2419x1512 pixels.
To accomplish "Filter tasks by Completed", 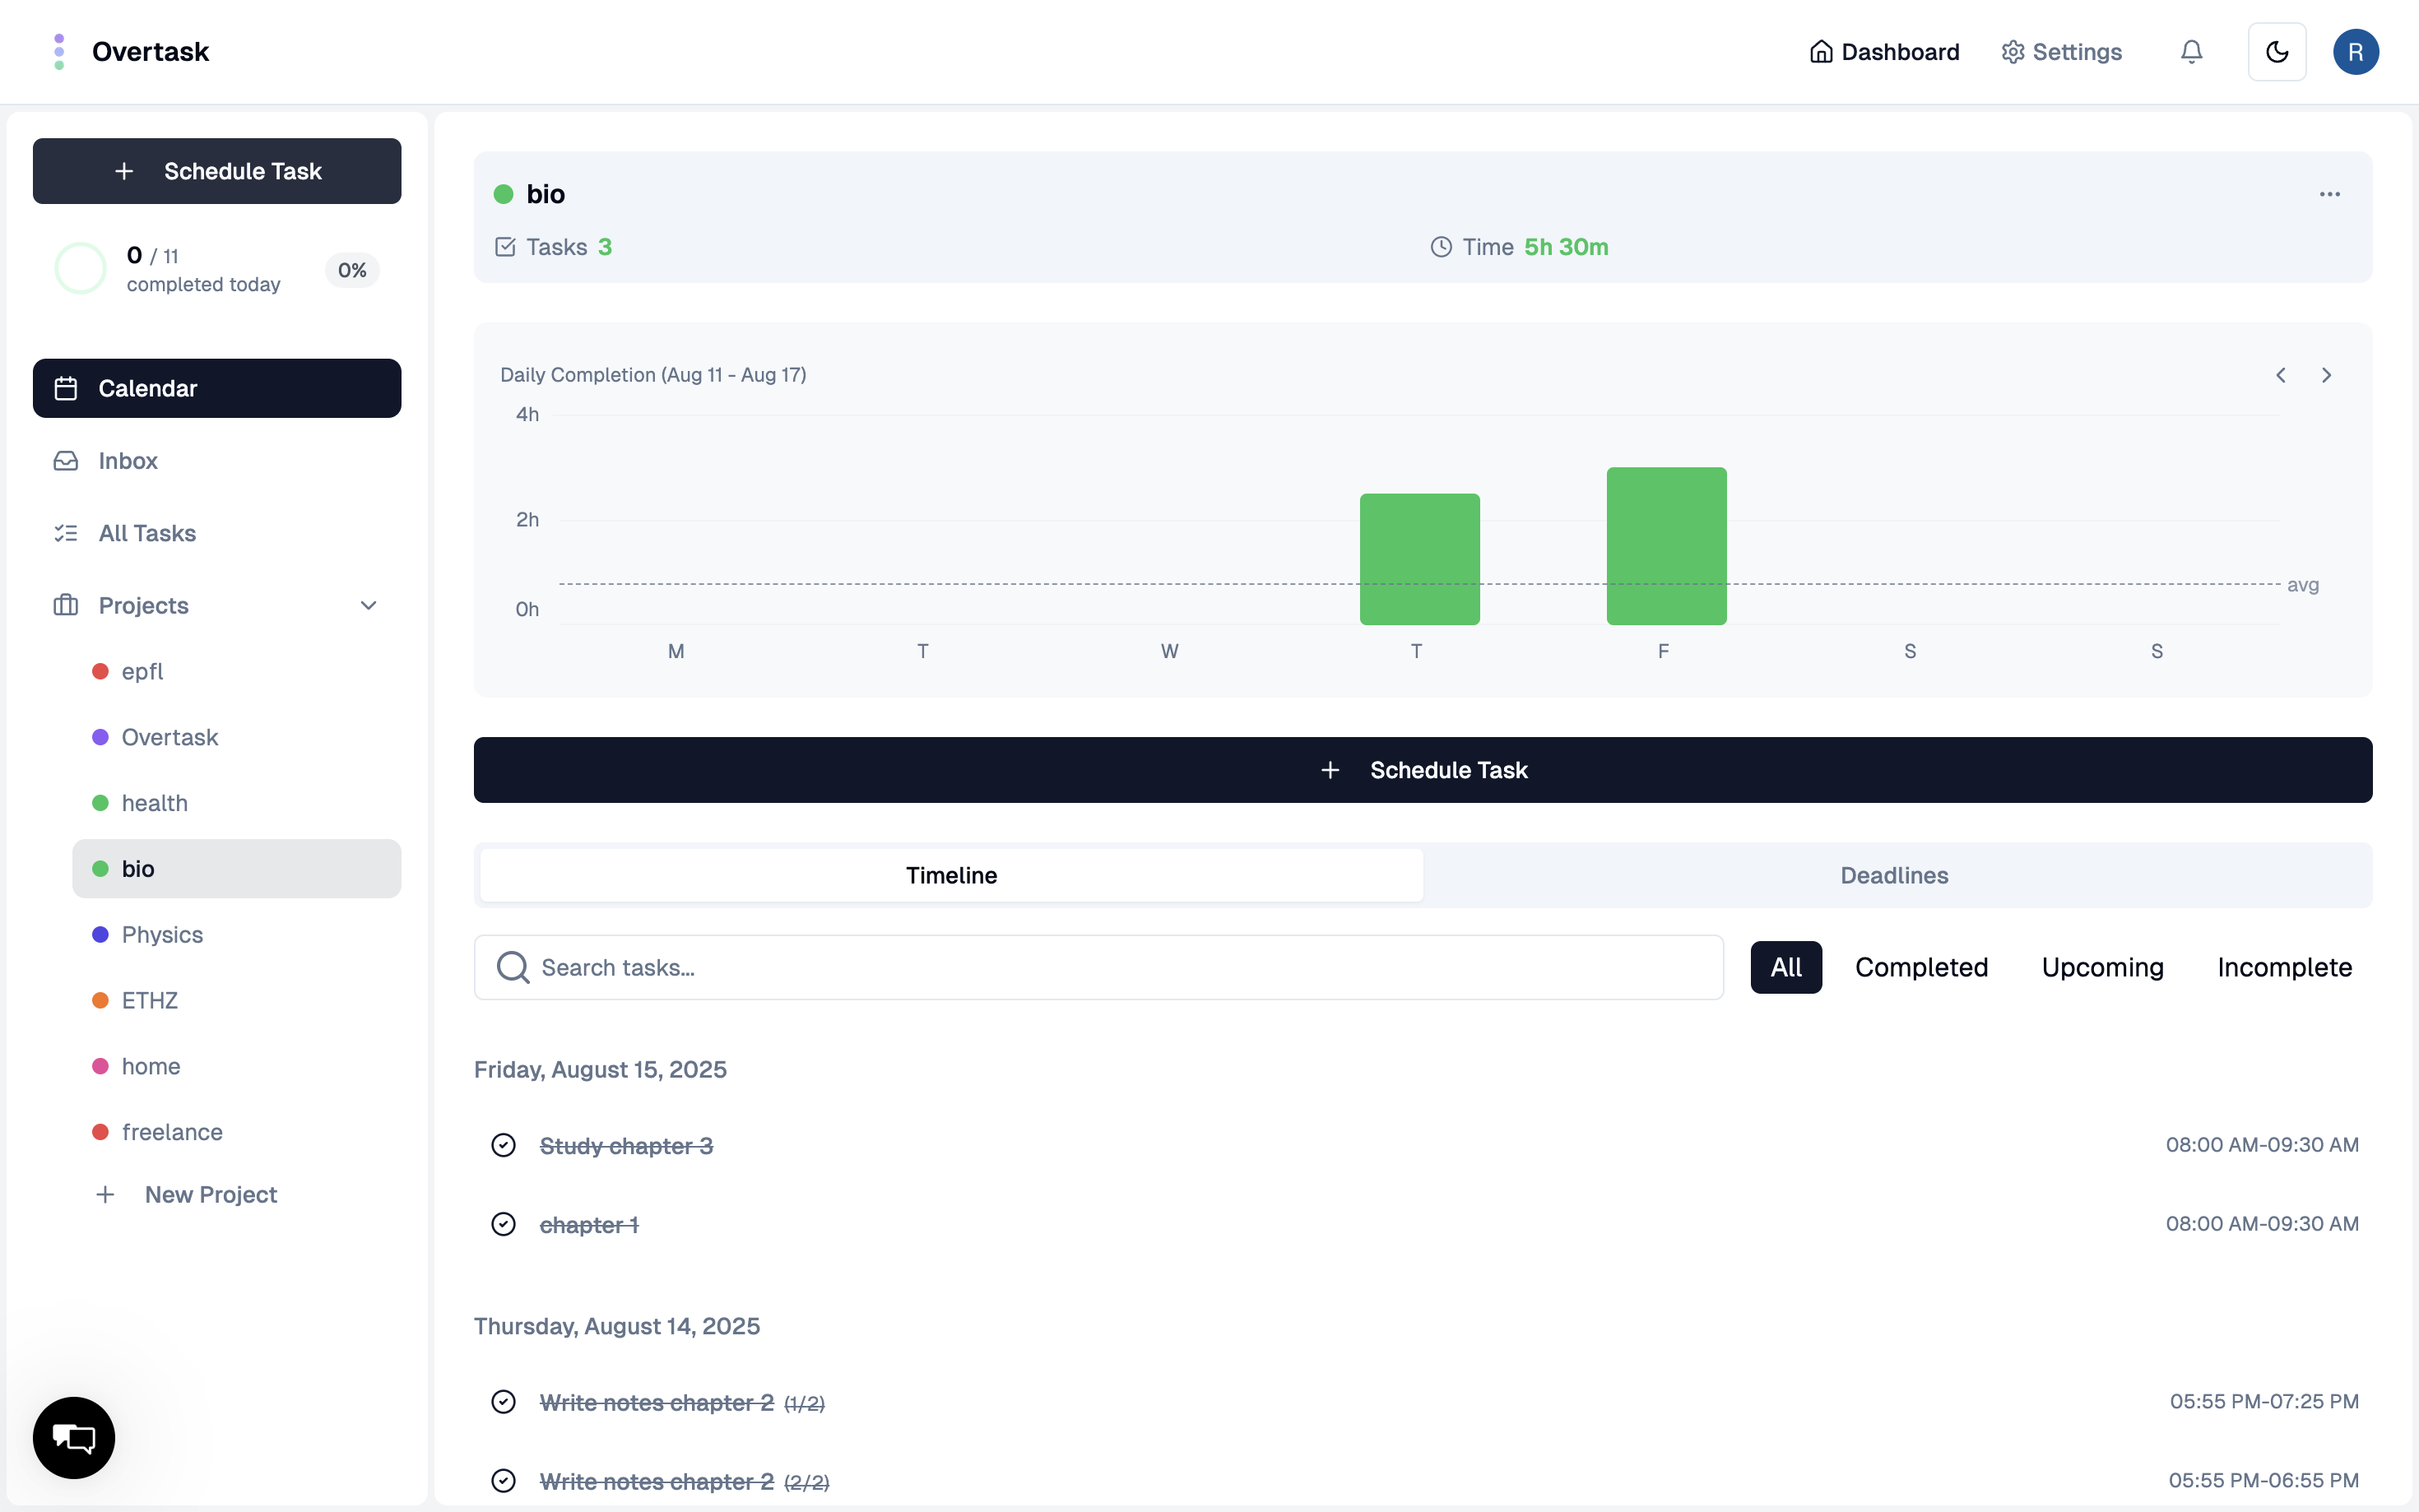I will pyautogui.click(x=1921, y=967).
